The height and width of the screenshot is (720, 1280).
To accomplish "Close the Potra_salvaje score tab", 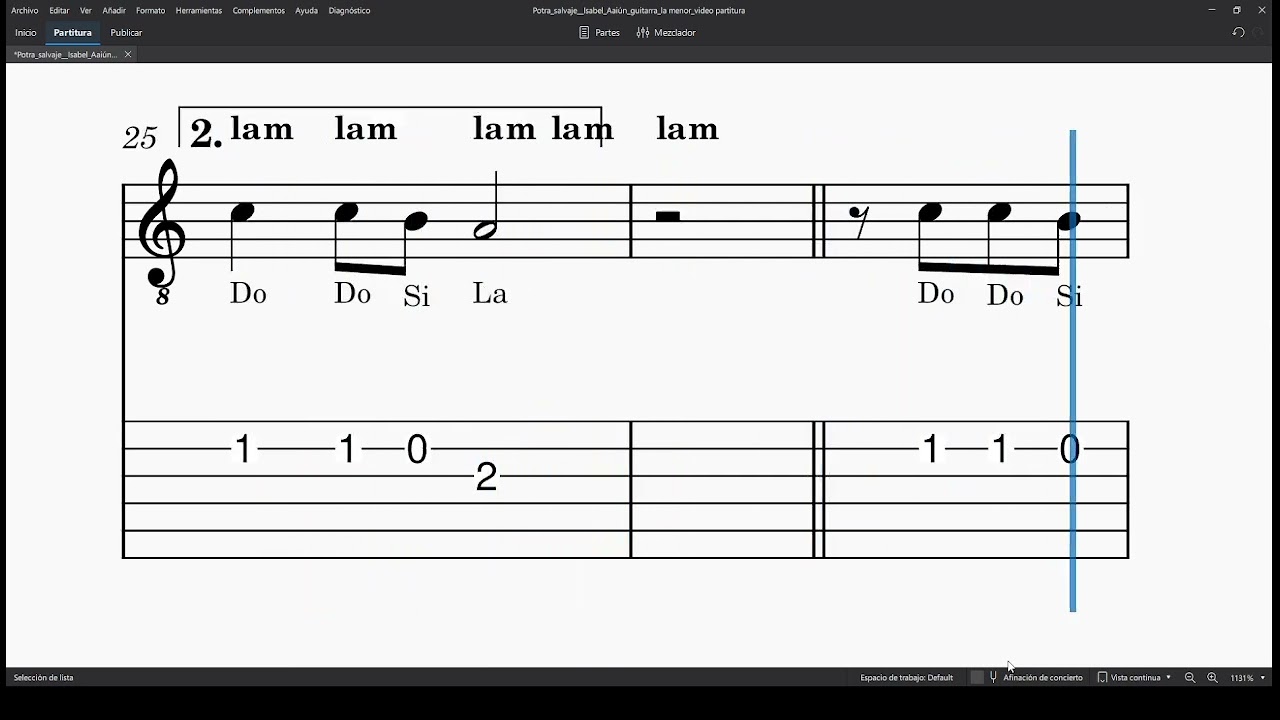I will (x=128, y=55).
